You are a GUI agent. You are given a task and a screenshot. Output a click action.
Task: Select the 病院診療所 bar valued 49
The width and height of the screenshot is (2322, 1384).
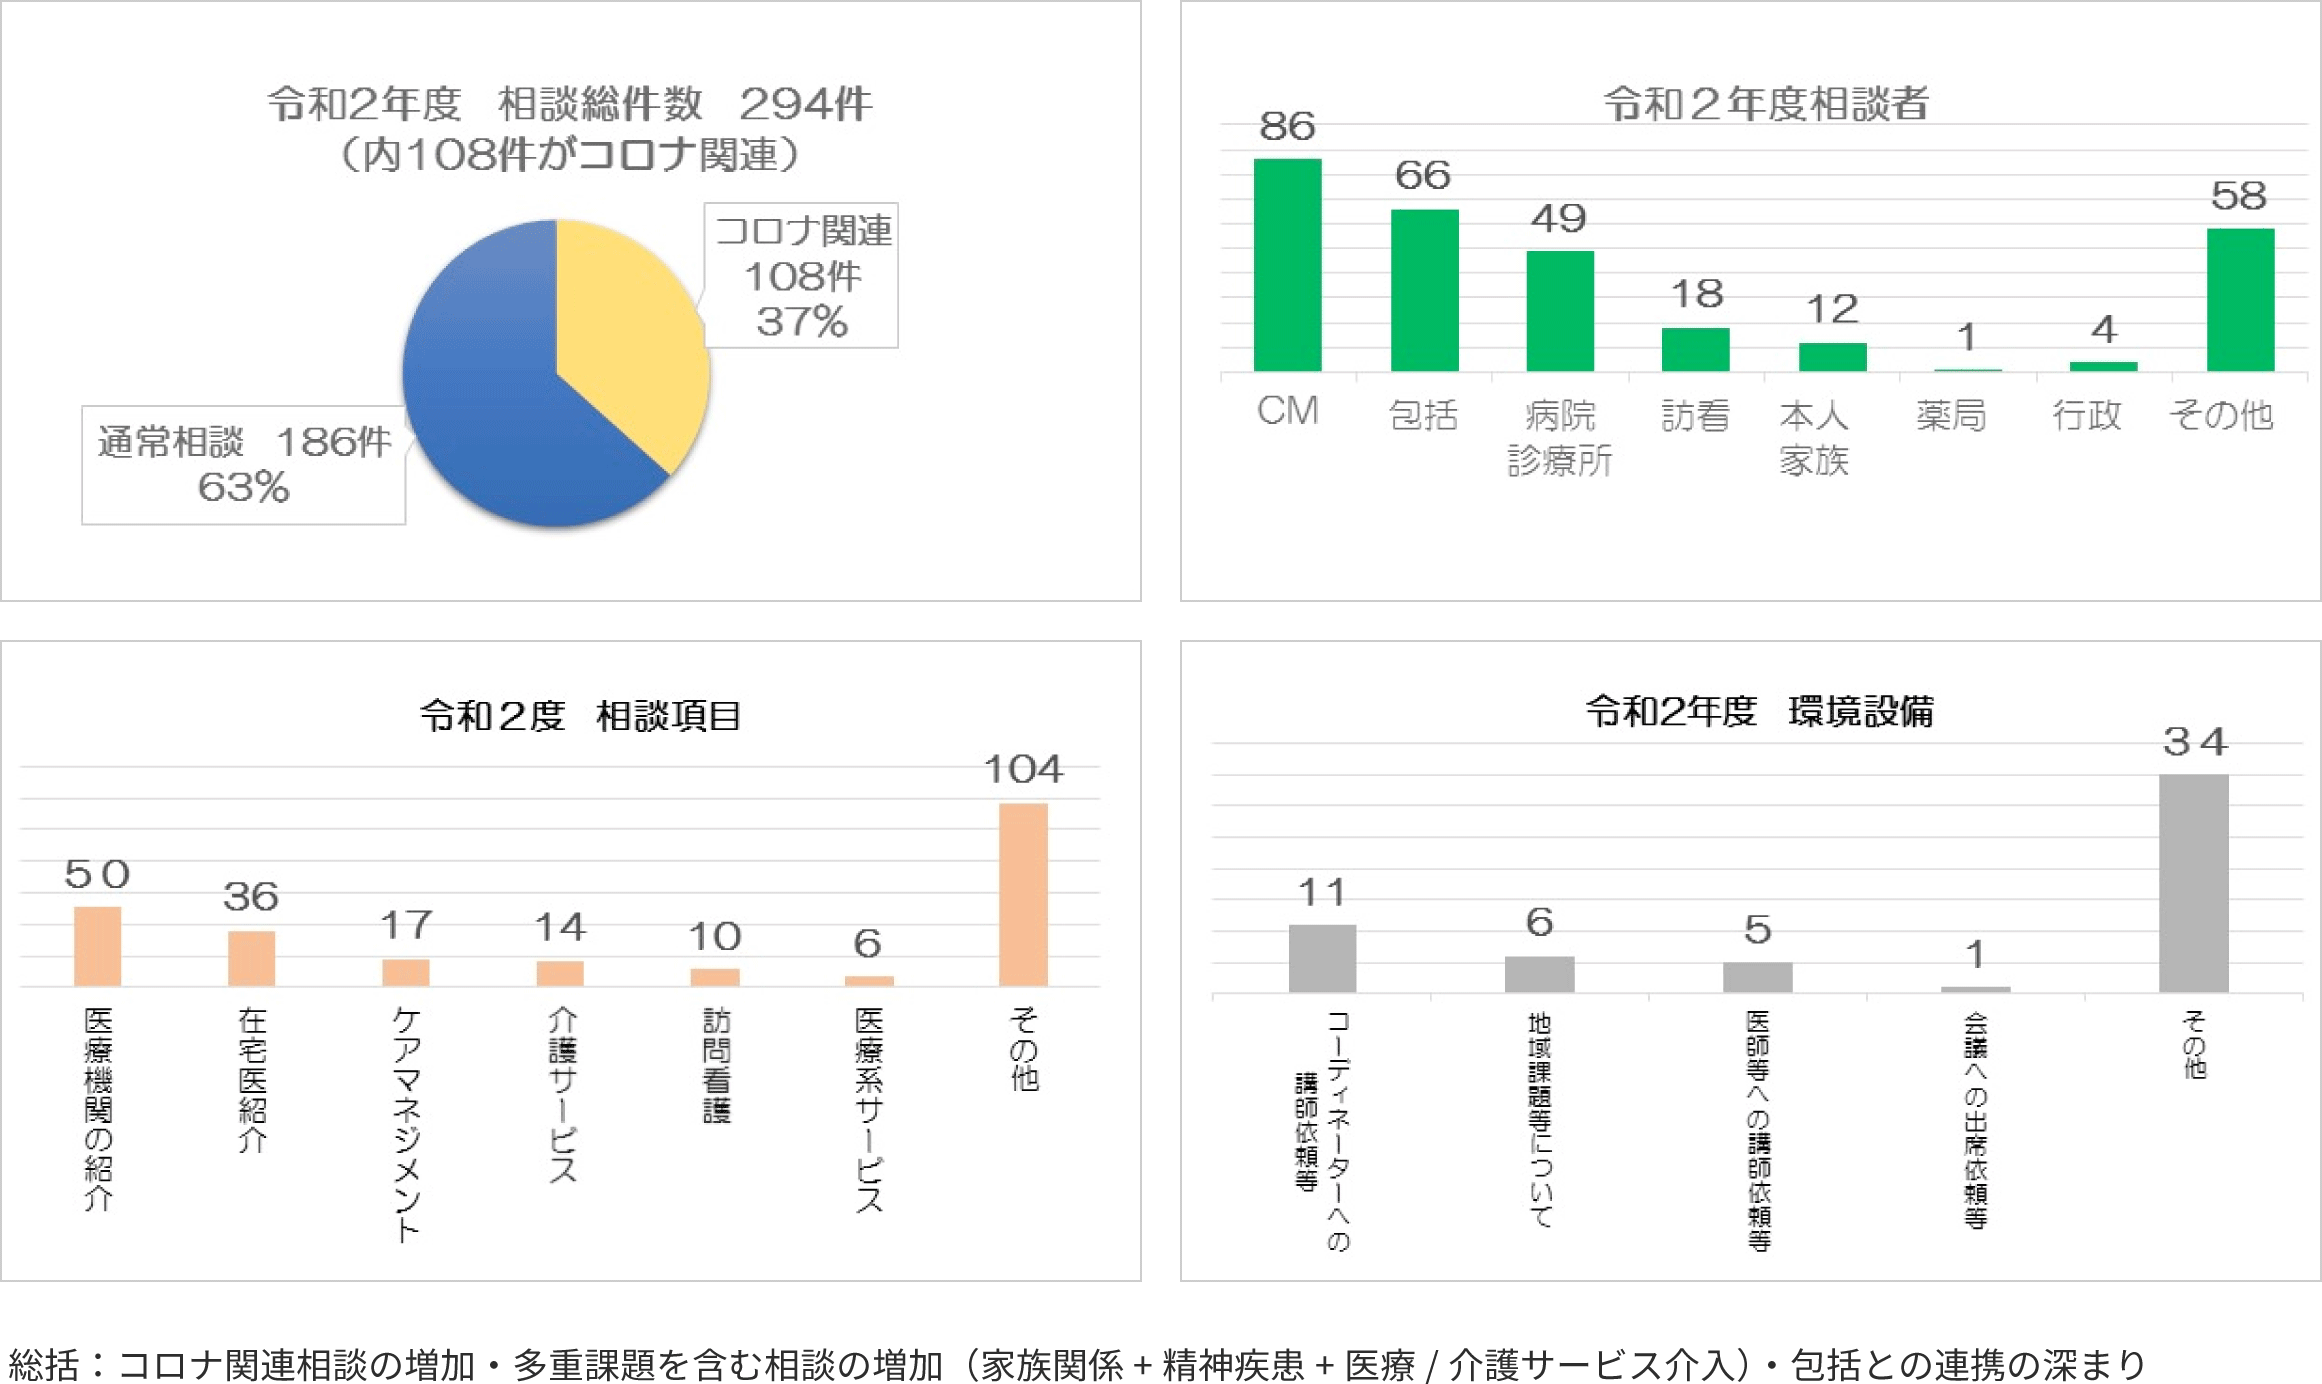point(1559,311)
